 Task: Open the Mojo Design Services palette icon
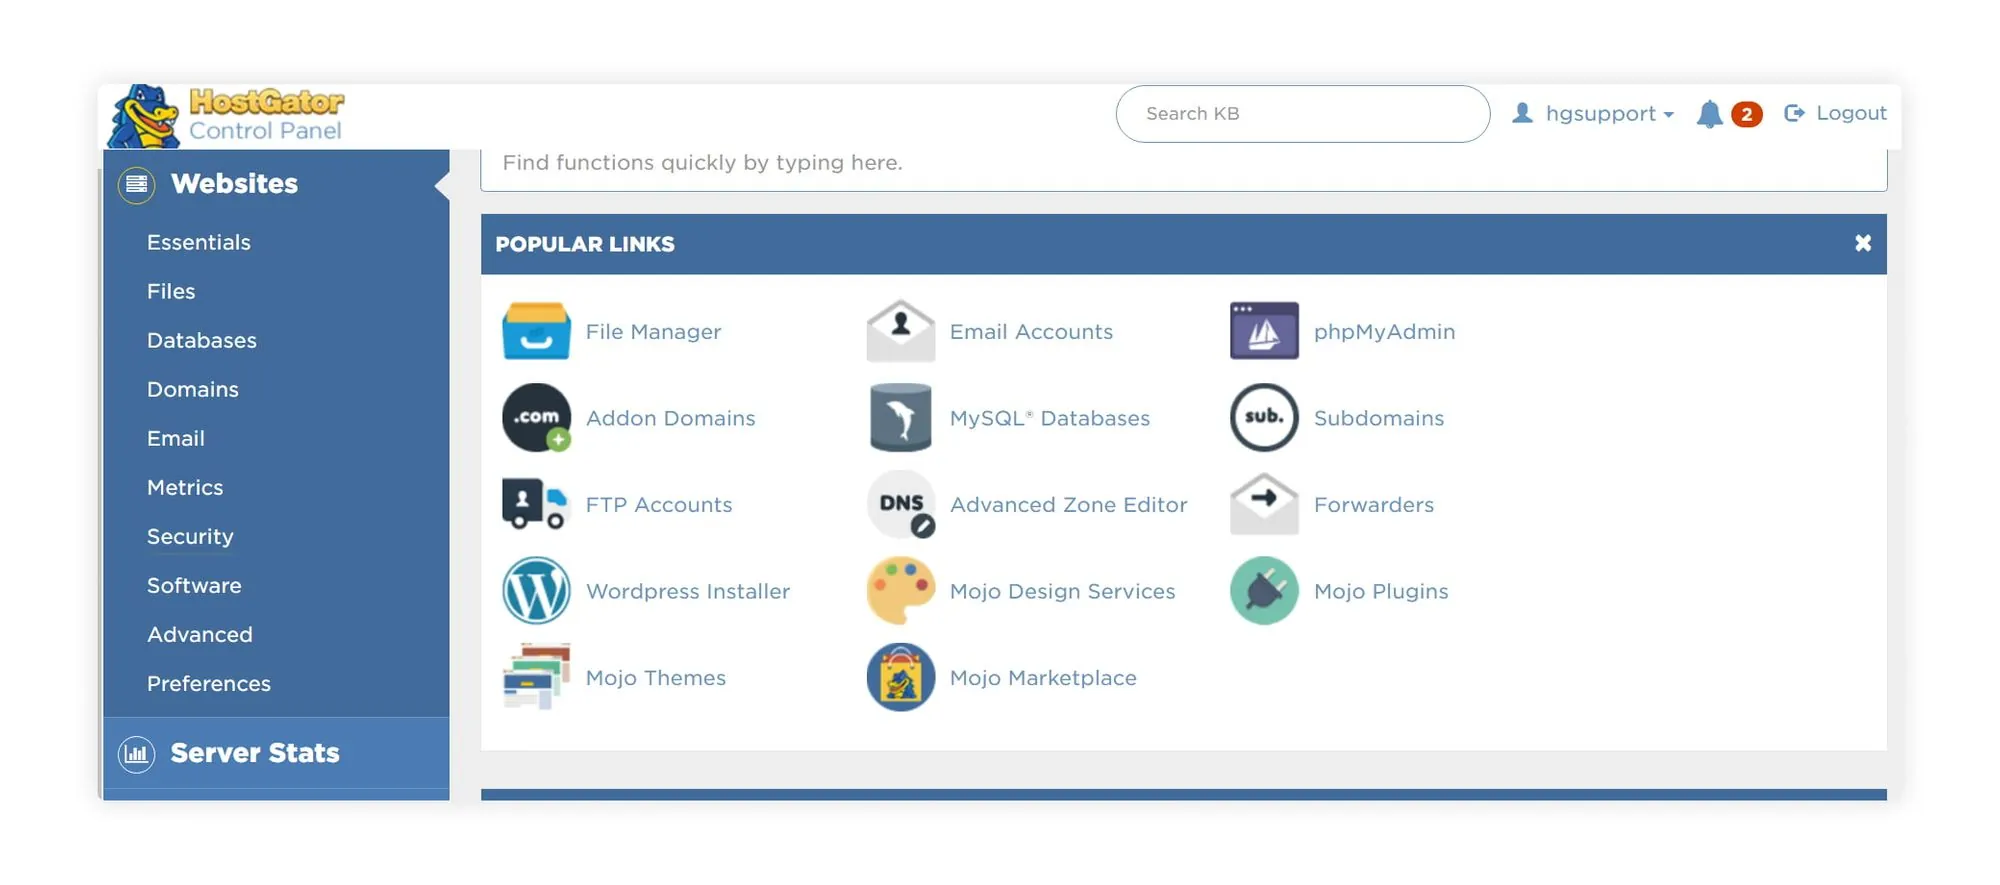tap(900, 591)
